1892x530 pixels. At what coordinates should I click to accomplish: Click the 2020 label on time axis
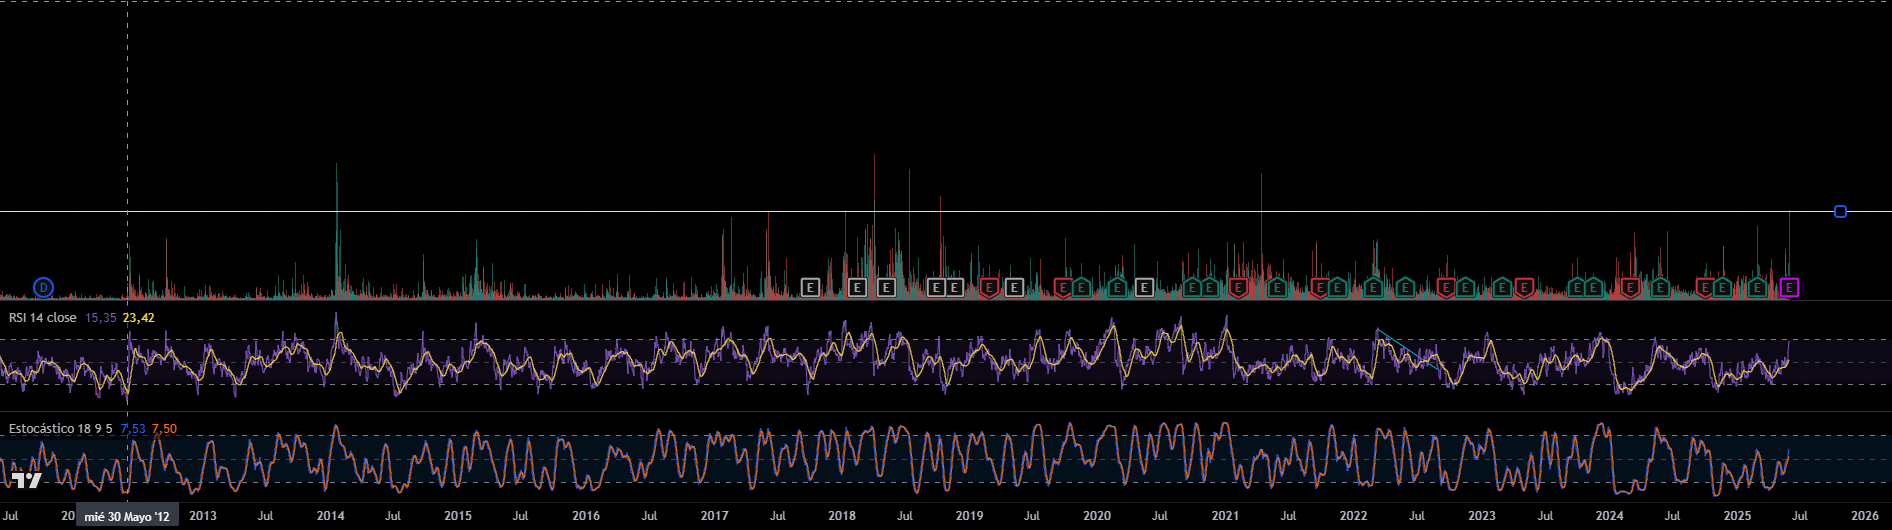pyautogui.click(x=1097, y=516)
